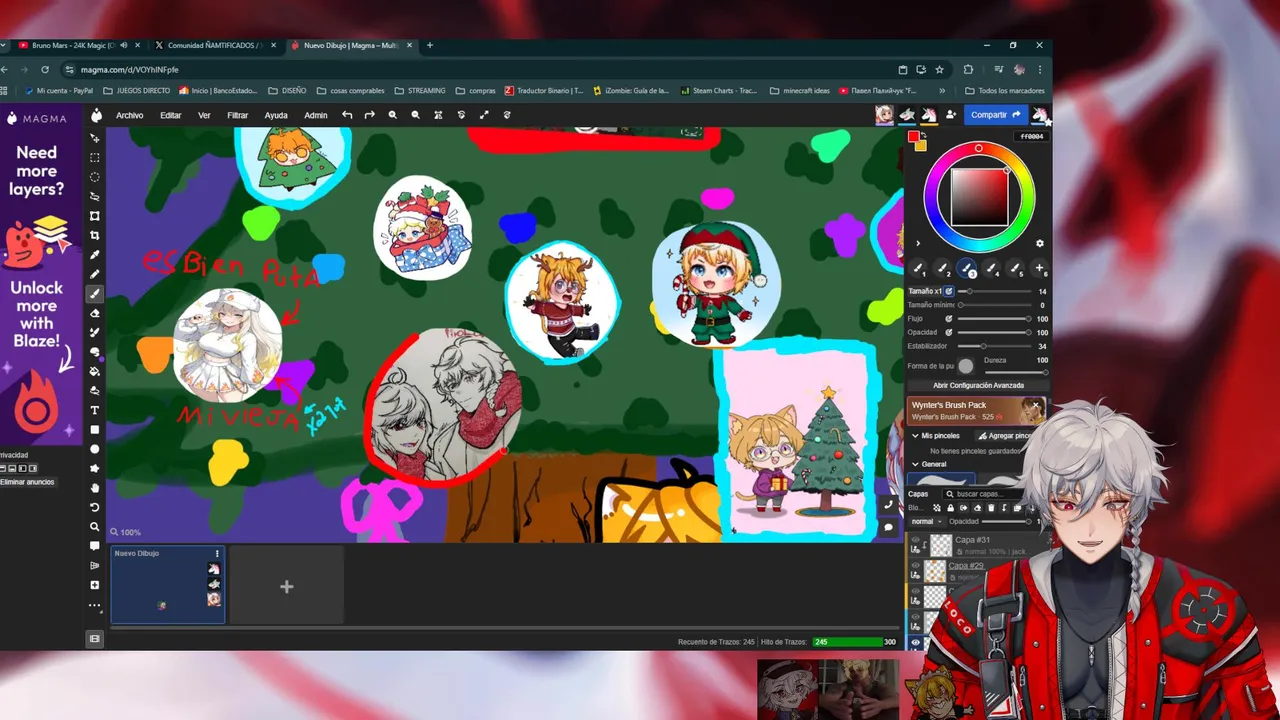Select the Zoom tool in left toolbar

[95, 526]
